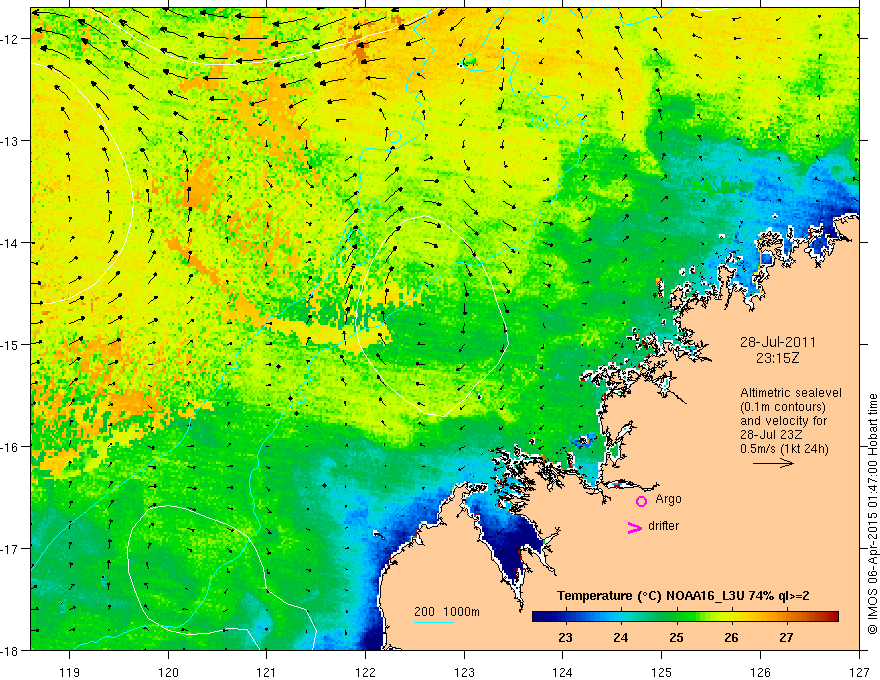This screenshot has height=680, width=880.
Task: Click the longitude axis label 122
Action: point(365,672)
